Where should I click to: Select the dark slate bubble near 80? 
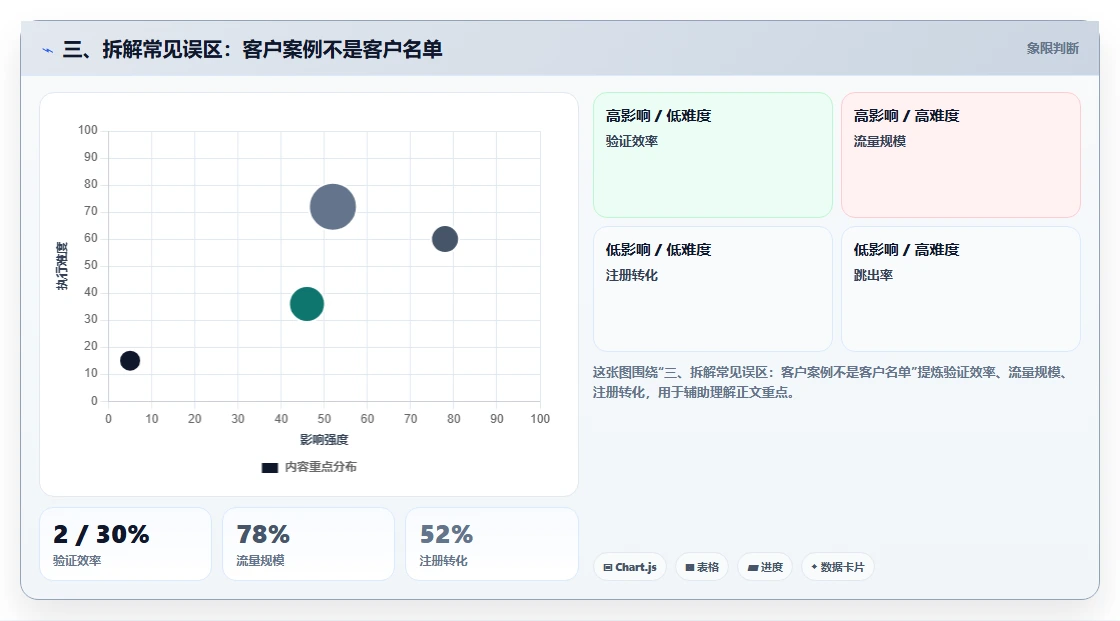(445, 239)
